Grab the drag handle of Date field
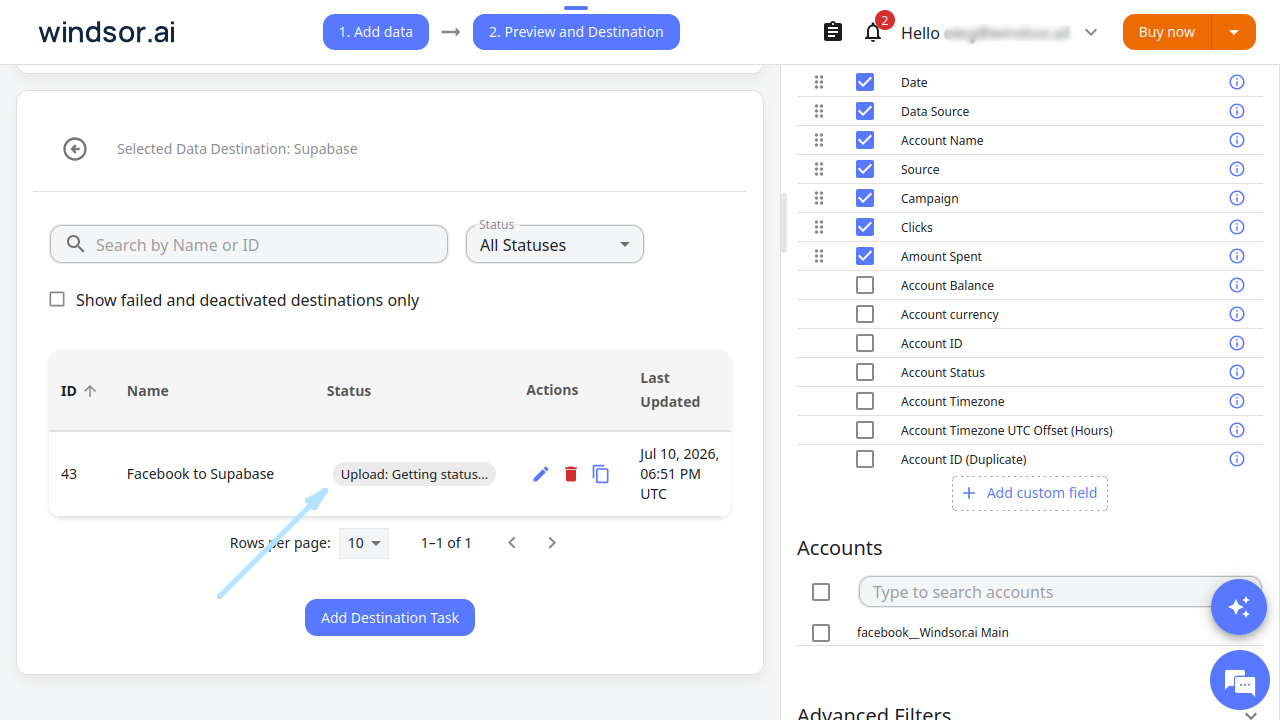The width and height of the screenshot is (1280, 720). (x=819, y=82)
